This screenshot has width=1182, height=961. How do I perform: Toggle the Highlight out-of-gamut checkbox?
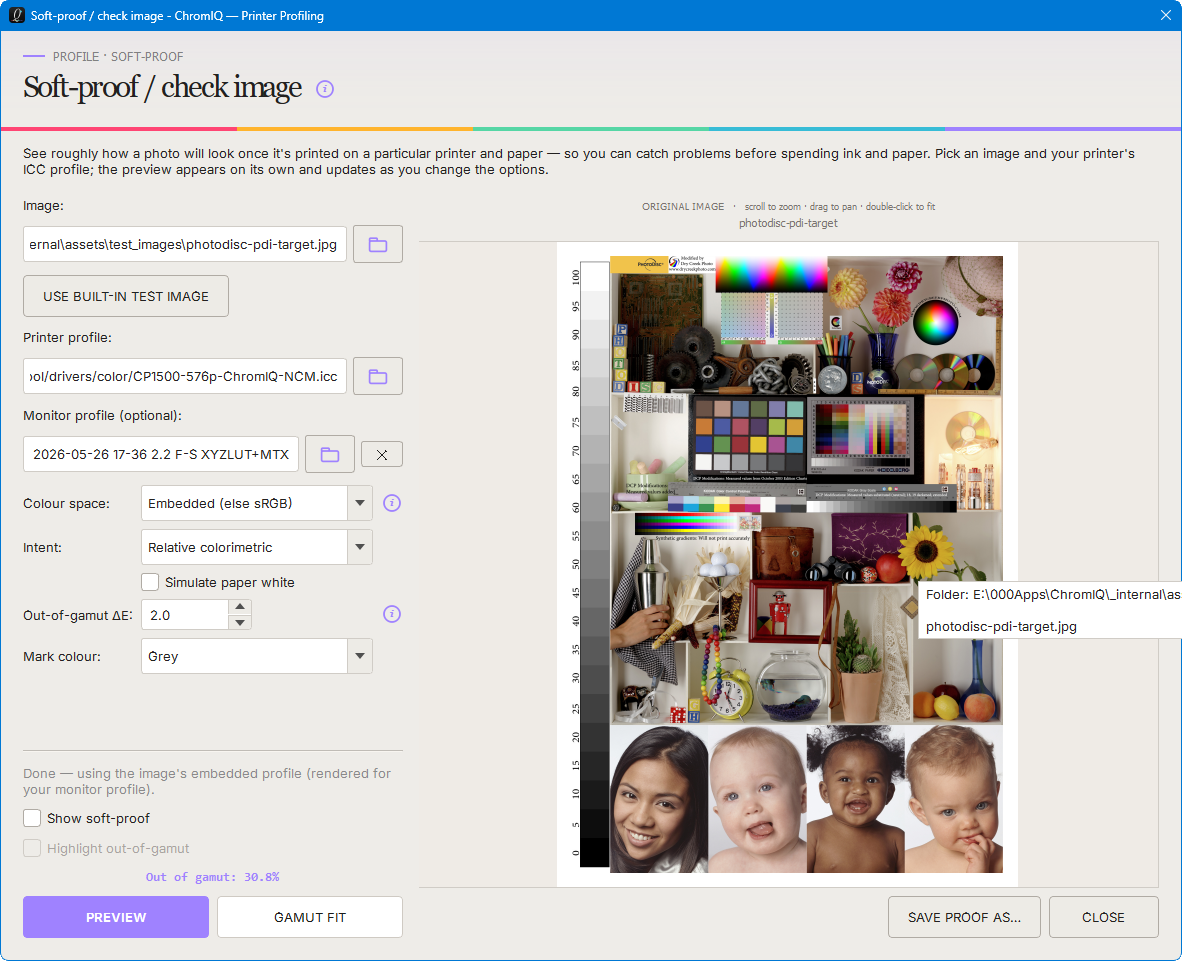(32, 849)
